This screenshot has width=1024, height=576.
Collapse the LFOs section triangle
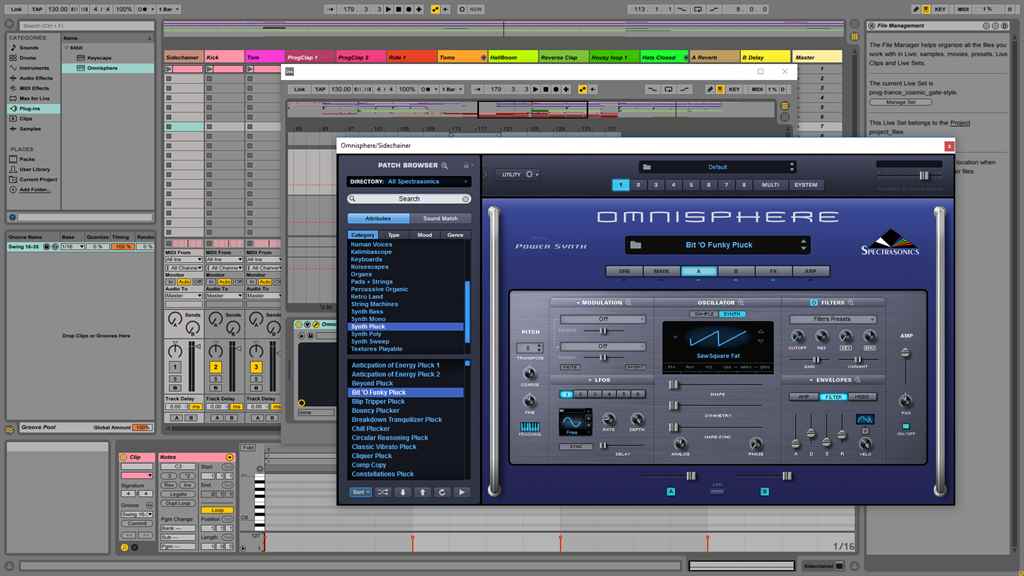(x=590, y=379)
